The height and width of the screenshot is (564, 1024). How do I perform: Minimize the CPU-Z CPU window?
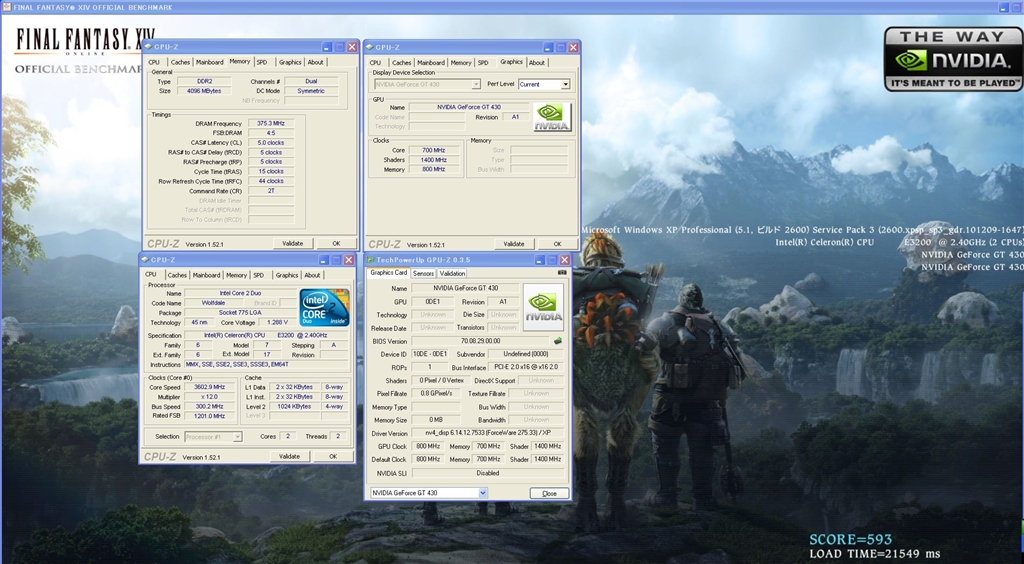click(x=324, y=260)
